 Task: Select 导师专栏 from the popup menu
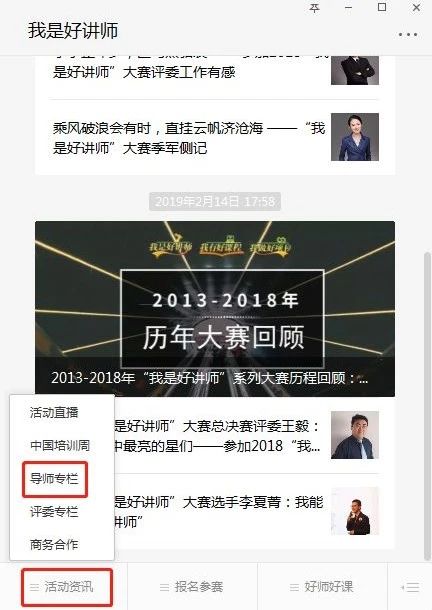pyautogui.click(x=54, y=479)
